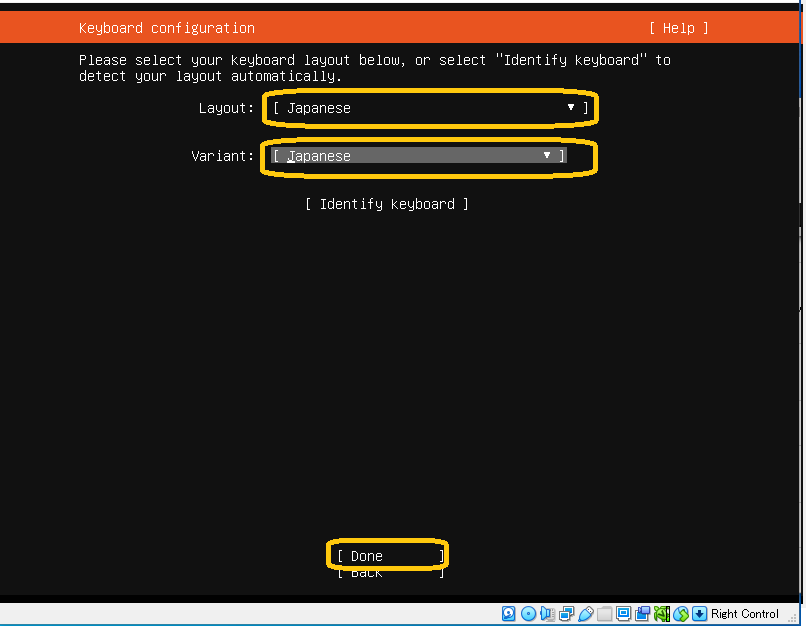Open the Help menu in the header
Image resolution: width=806 pixels, height=626 pixels.
pyautogui.click(x=678, y=28)
